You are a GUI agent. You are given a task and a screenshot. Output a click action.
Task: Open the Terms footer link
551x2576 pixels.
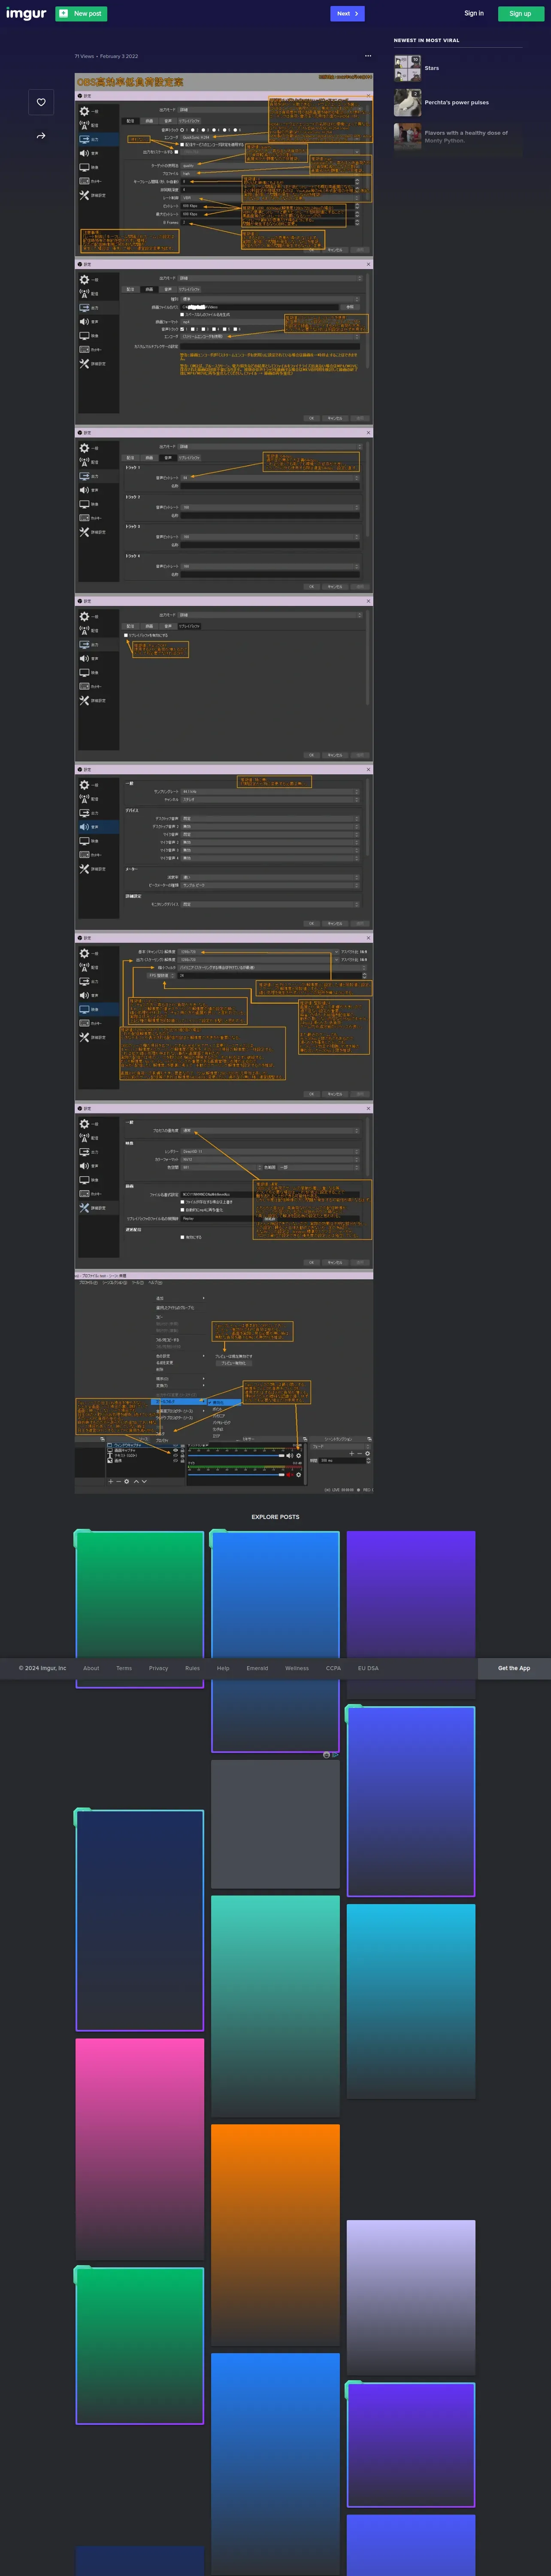tap(124, 1668)
